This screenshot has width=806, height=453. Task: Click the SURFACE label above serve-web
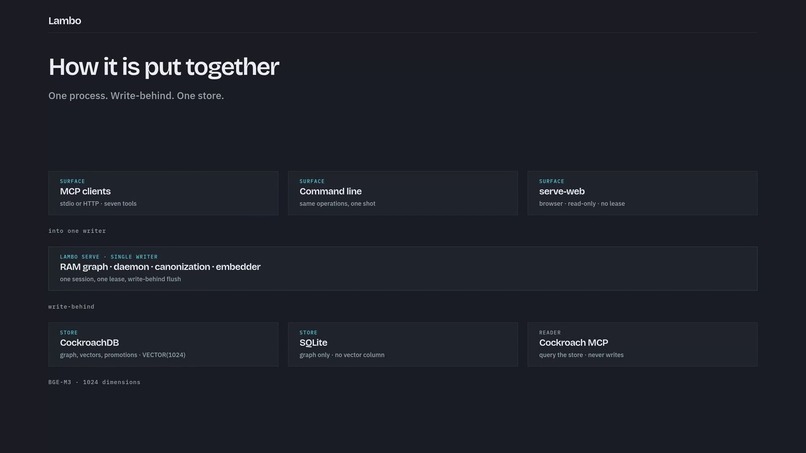pos(552,182)
